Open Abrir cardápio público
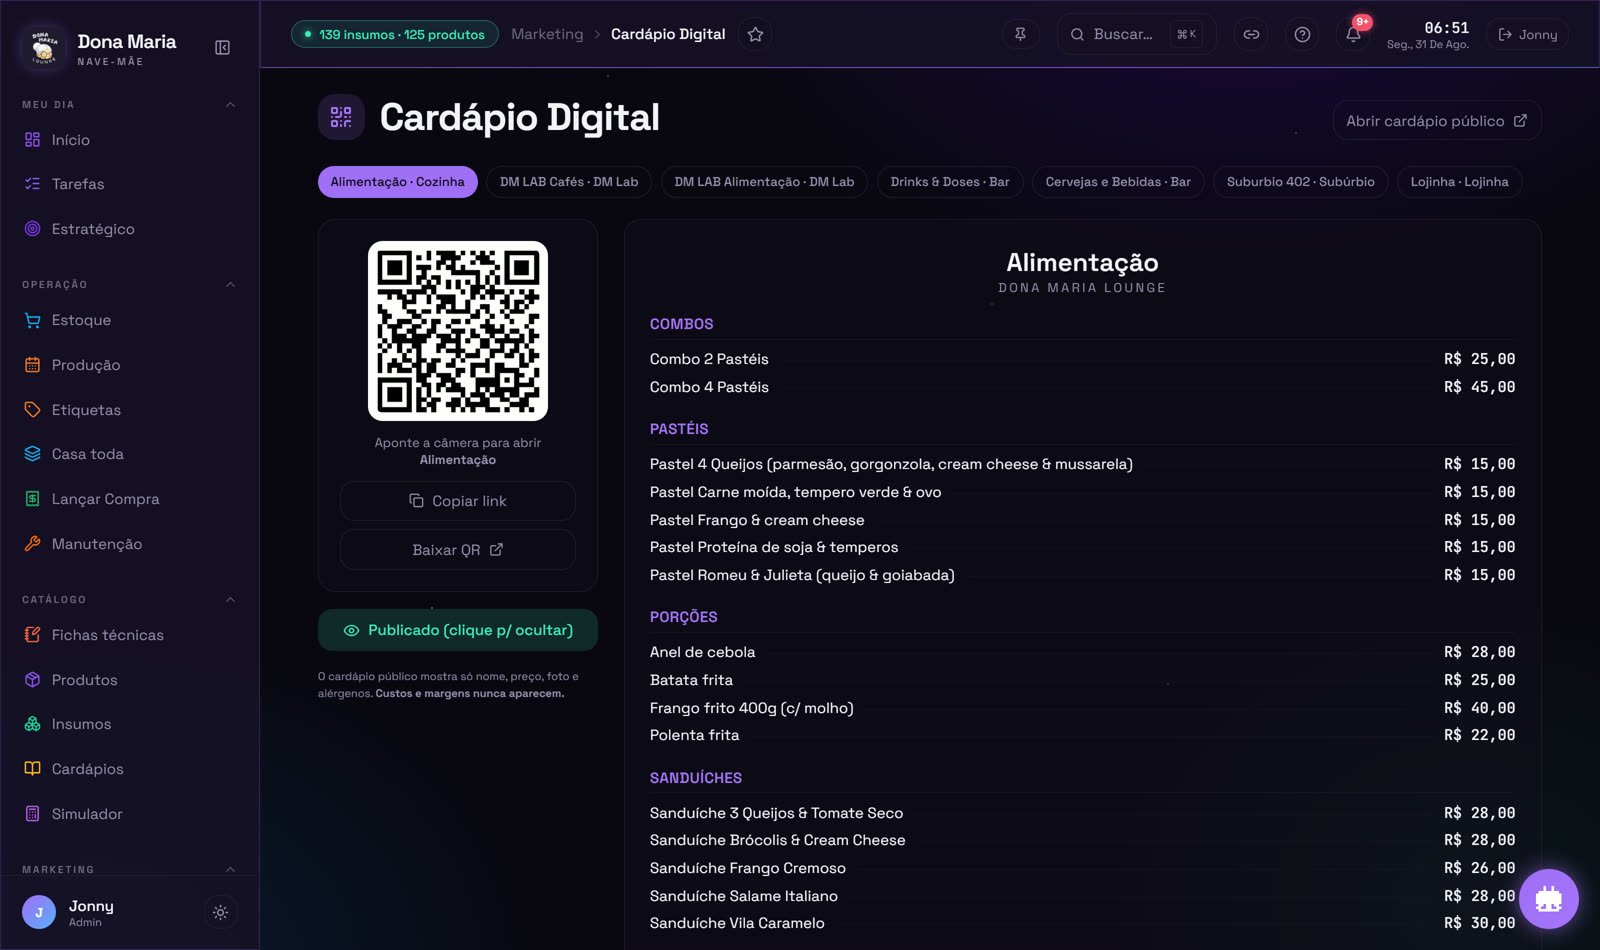The width and height of the screenshot is (1600, 950). click(x=1436, y=121)
